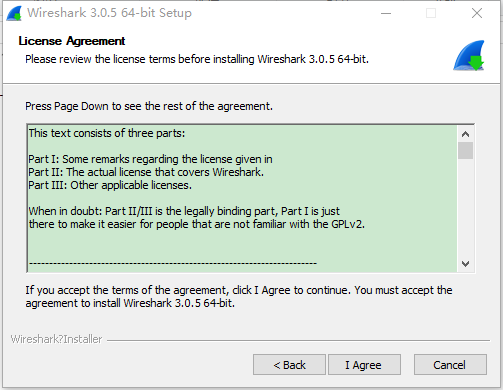Viewport: 503px width, 390px height.
Task: Minimize the Wireshark Setup window
Action: [386, 13]
